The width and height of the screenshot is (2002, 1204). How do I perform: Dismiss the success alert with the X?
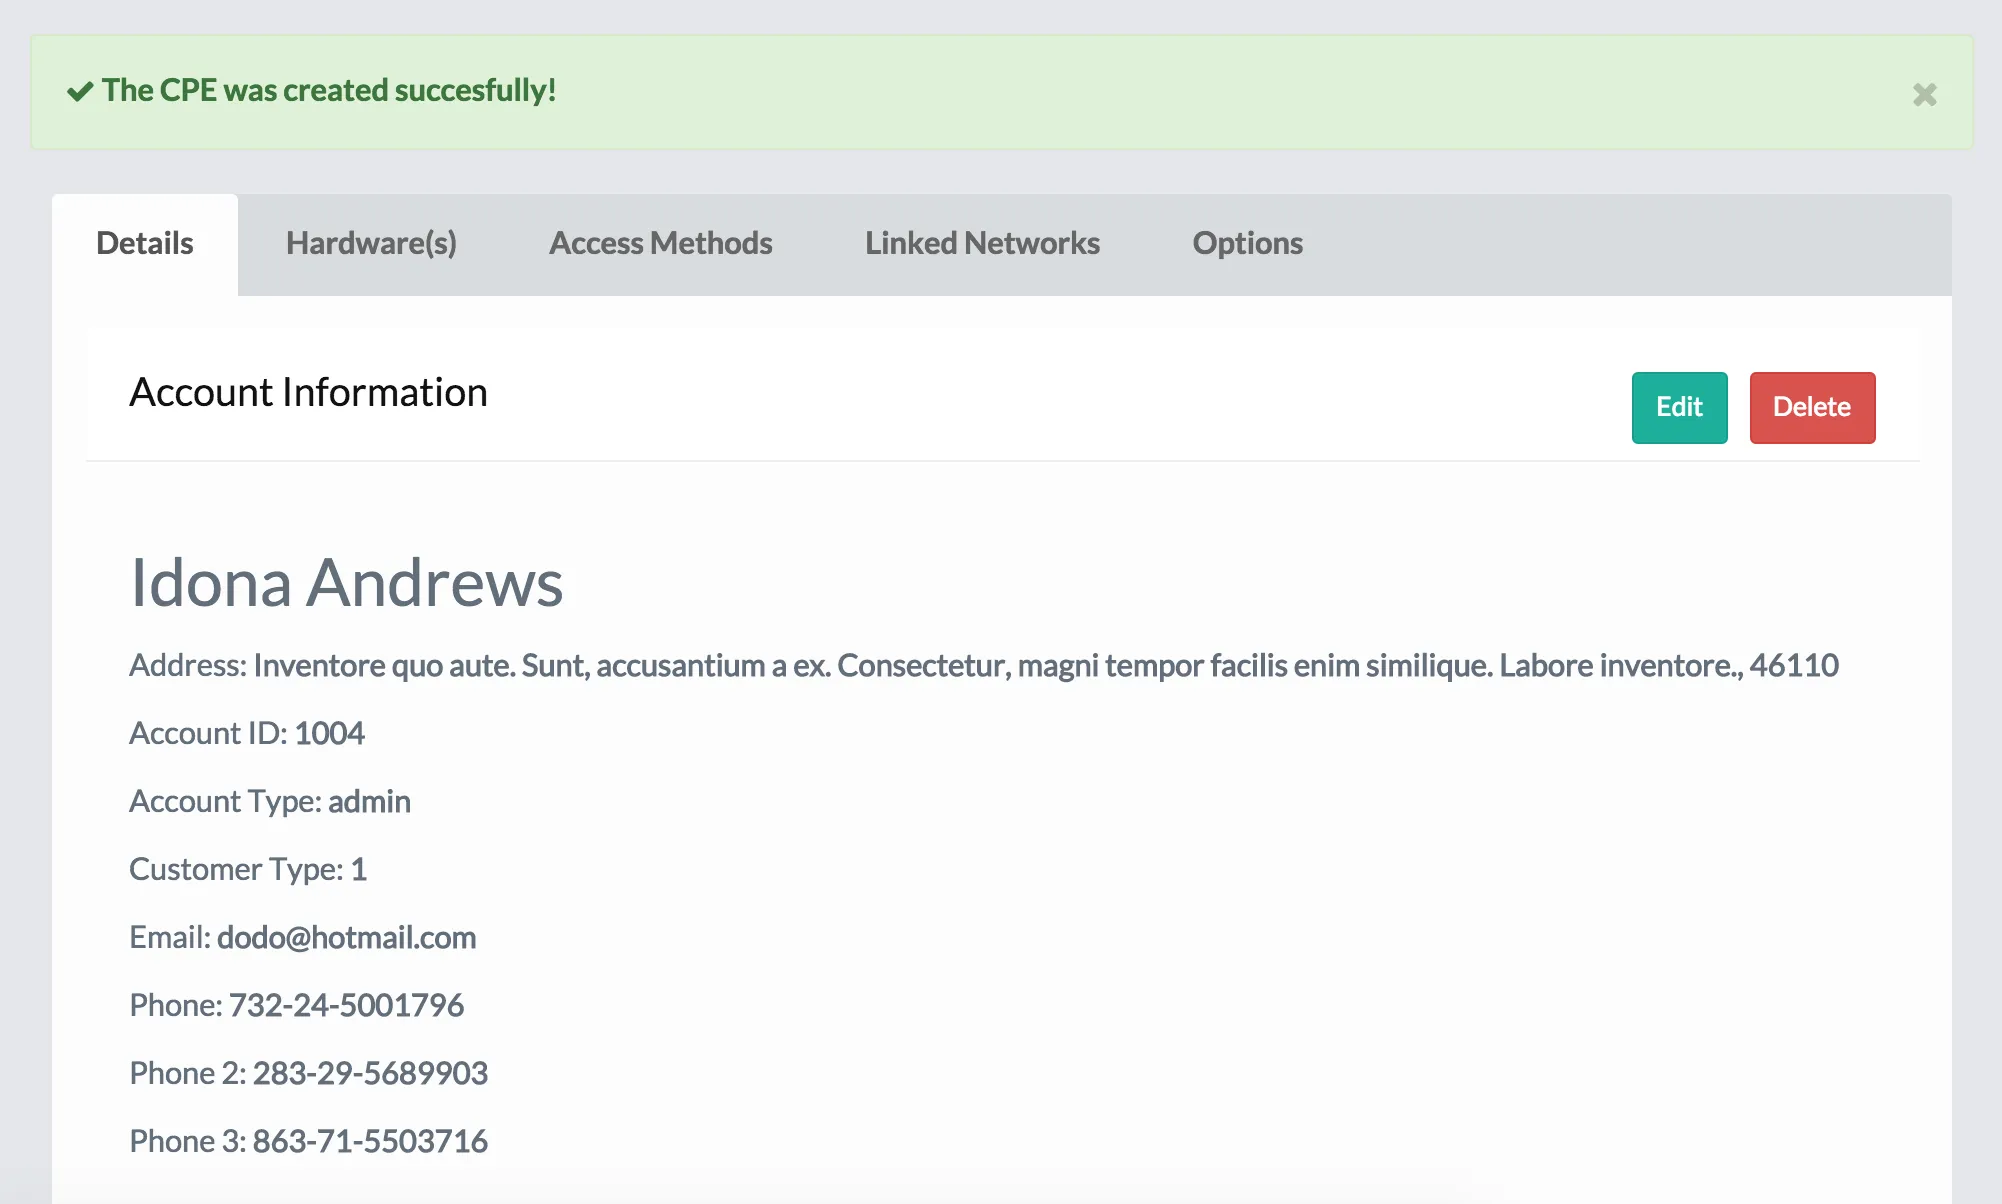click(1924, 94)
